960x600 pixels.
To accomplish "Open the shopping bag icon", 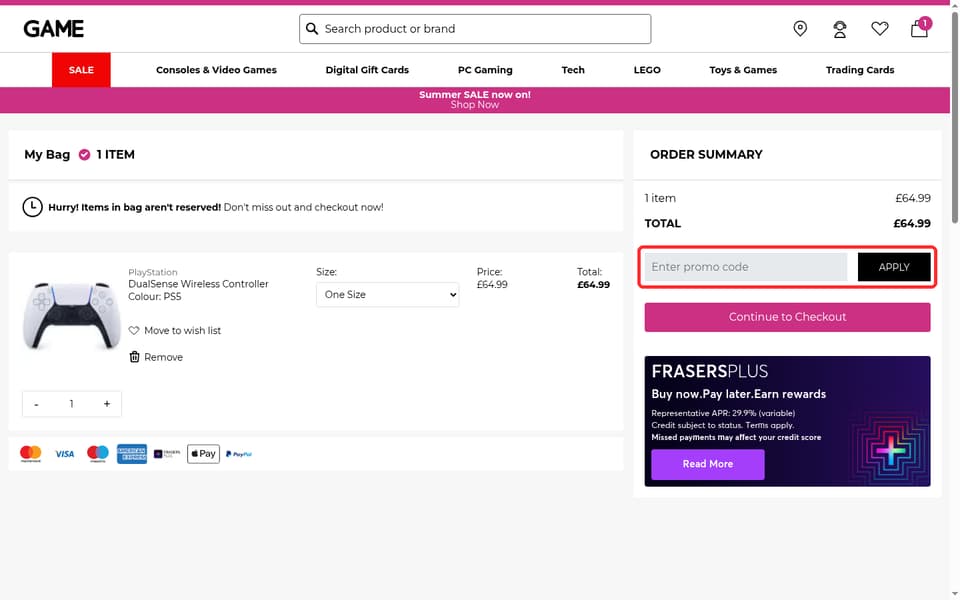I will (x=919, y=28).
